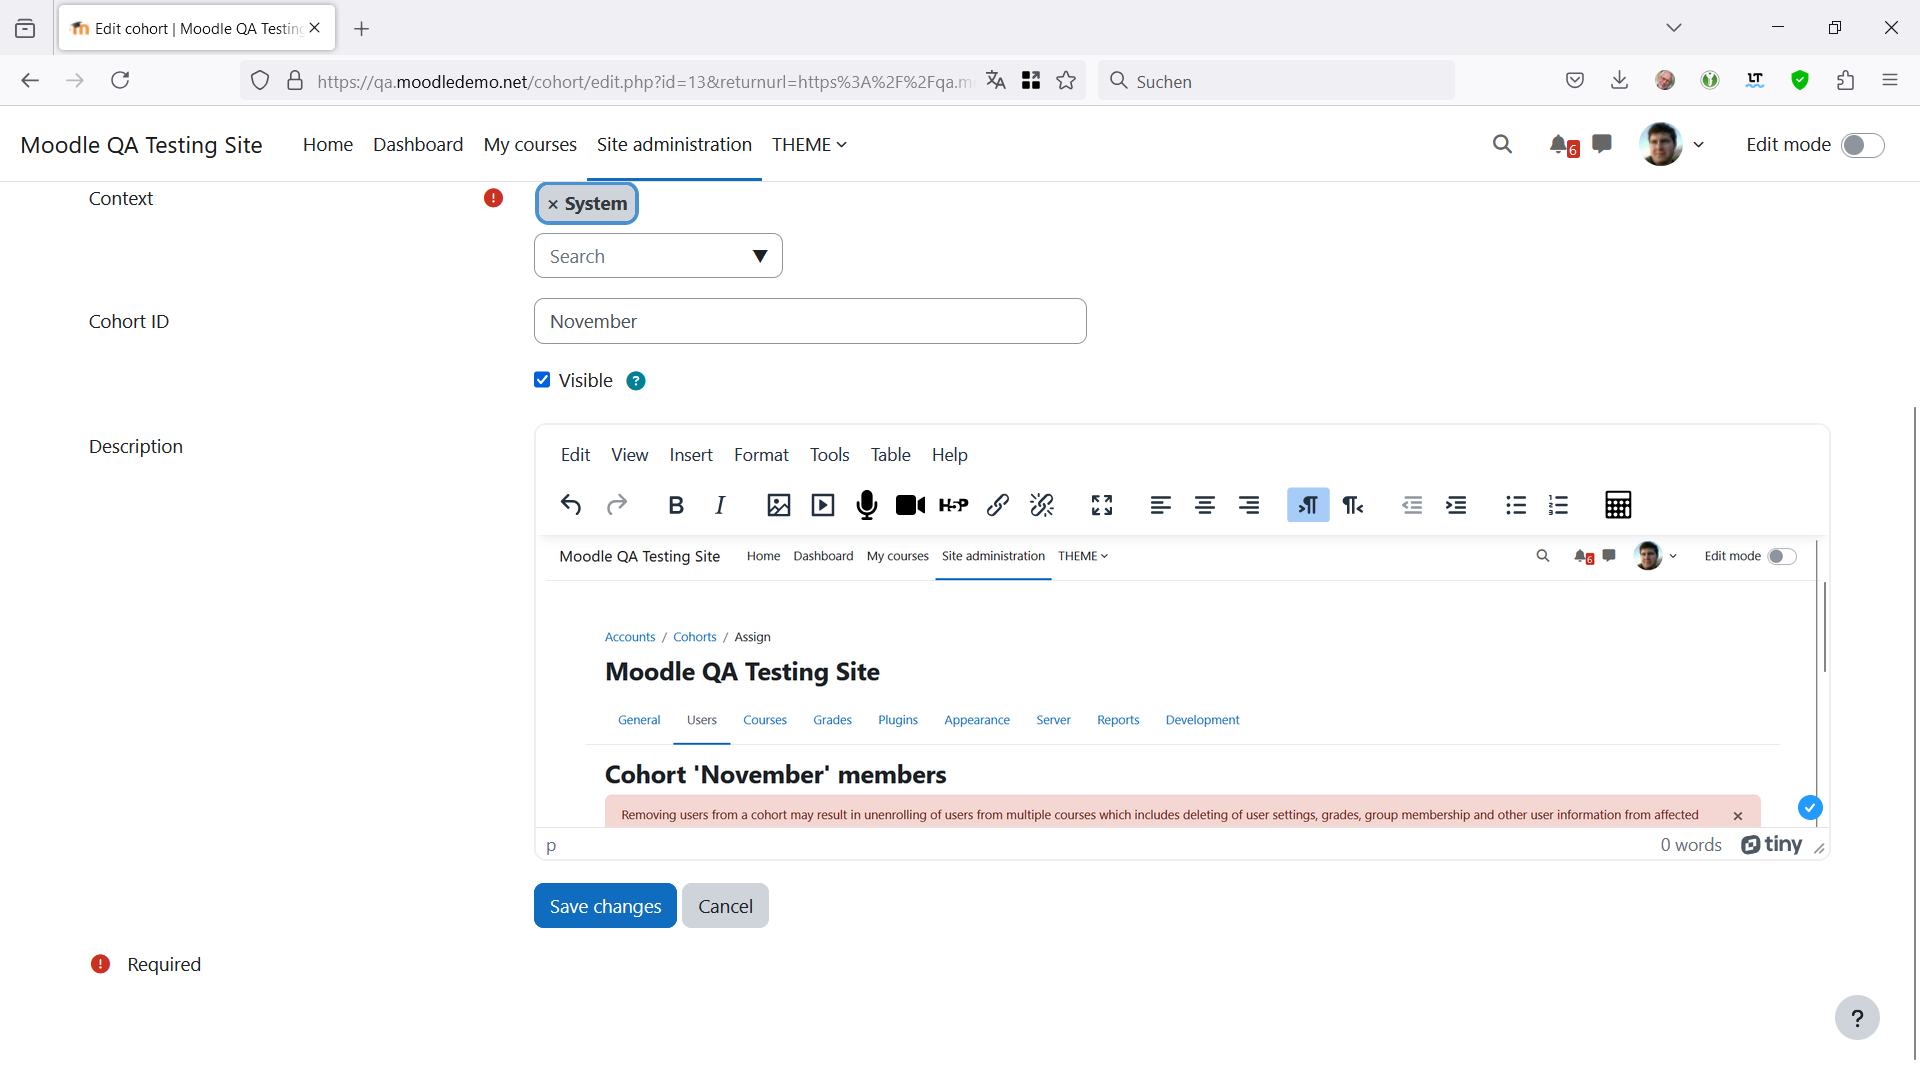1920x1080 pixels.
Task: Insert H5P content from the toolbar
Action: [x=954, y=505]
